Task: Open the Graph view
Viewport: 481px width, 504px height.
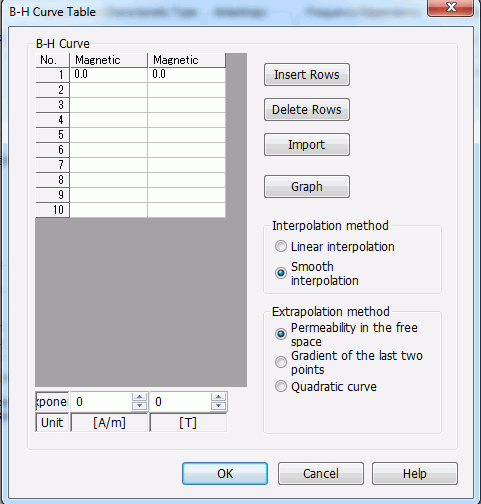Action: coord(307,187)
